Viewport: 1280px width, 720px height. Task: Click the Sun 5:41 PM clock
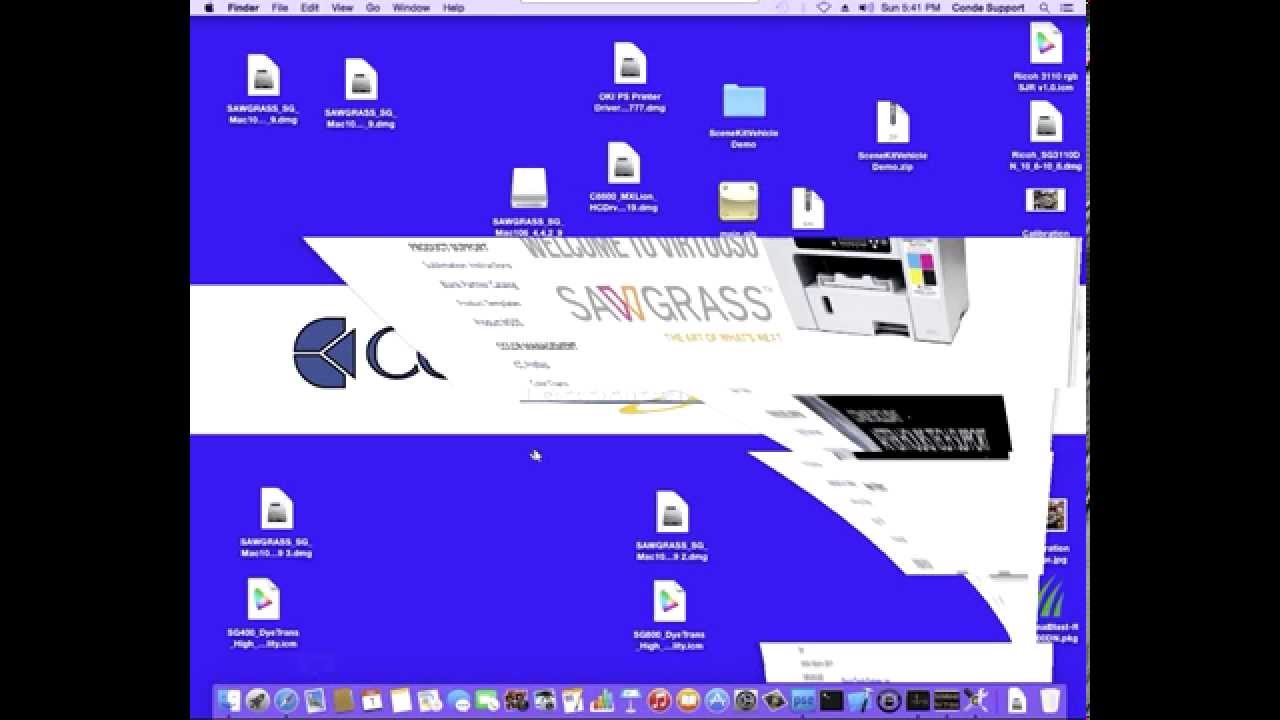click(910, 7)
